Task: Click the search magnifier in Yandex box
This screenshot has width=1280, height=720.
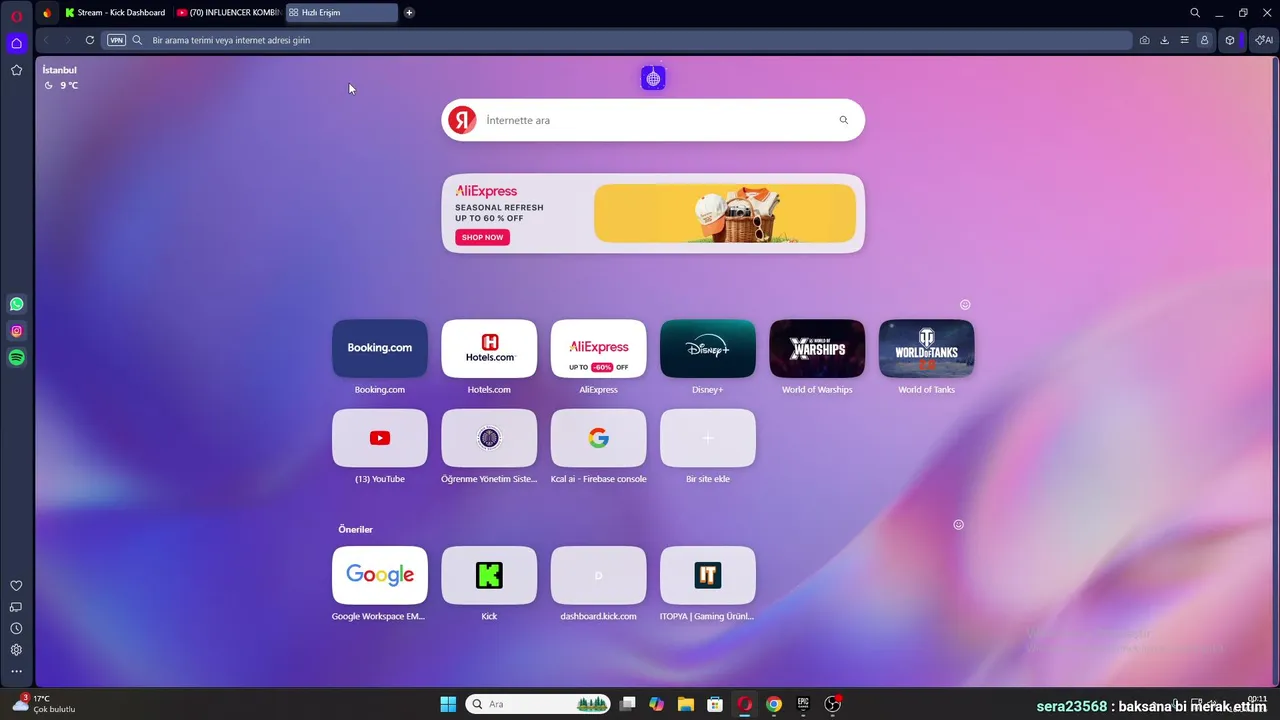Action: 844,120
